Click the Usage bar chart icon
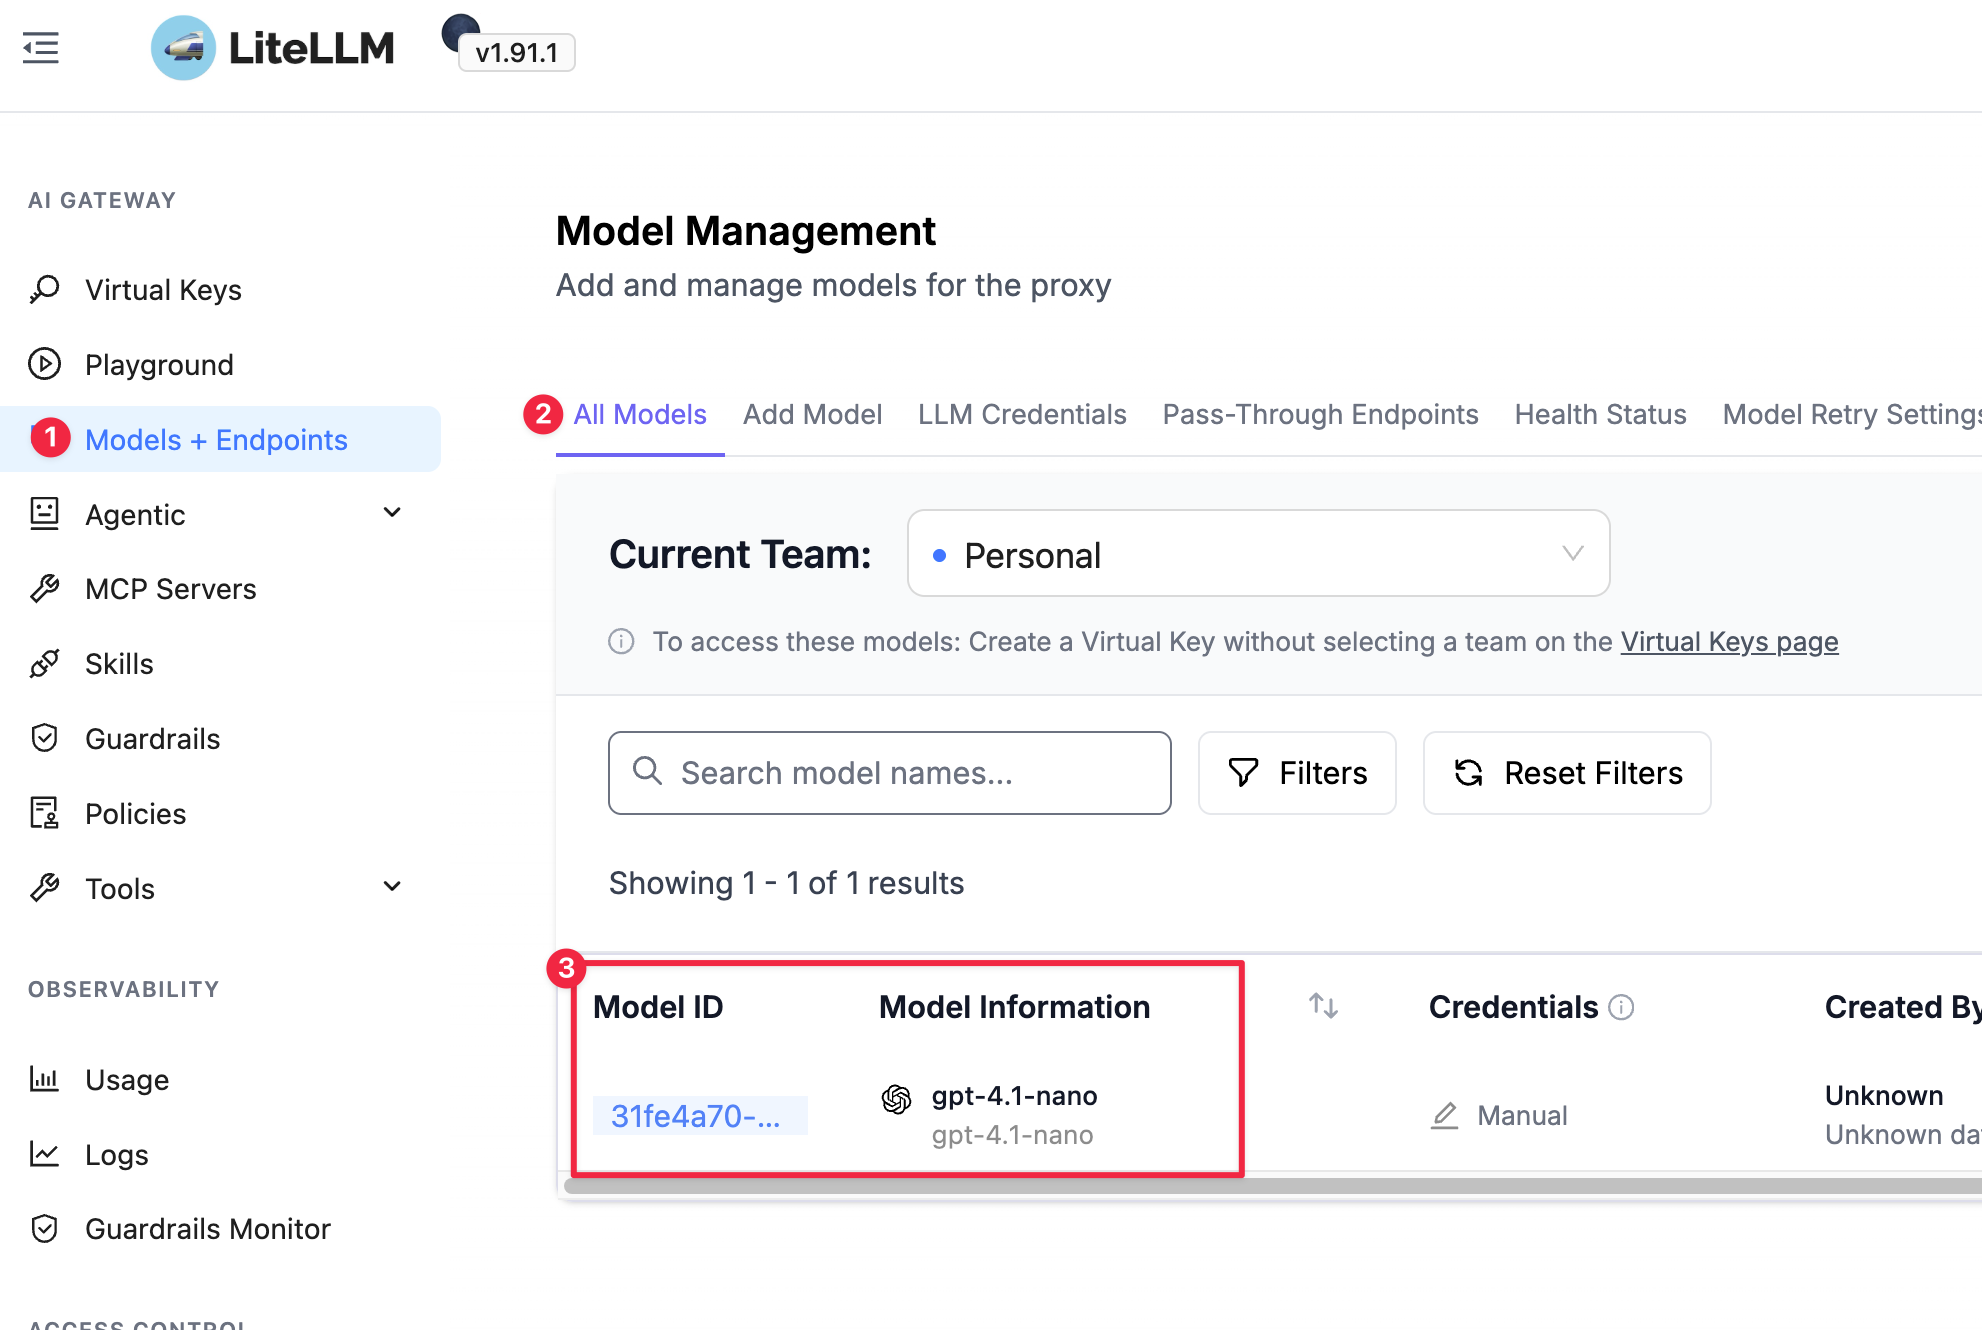Image resolution: width=1982 pixels, height=1330 pixels. point(44,1079)
